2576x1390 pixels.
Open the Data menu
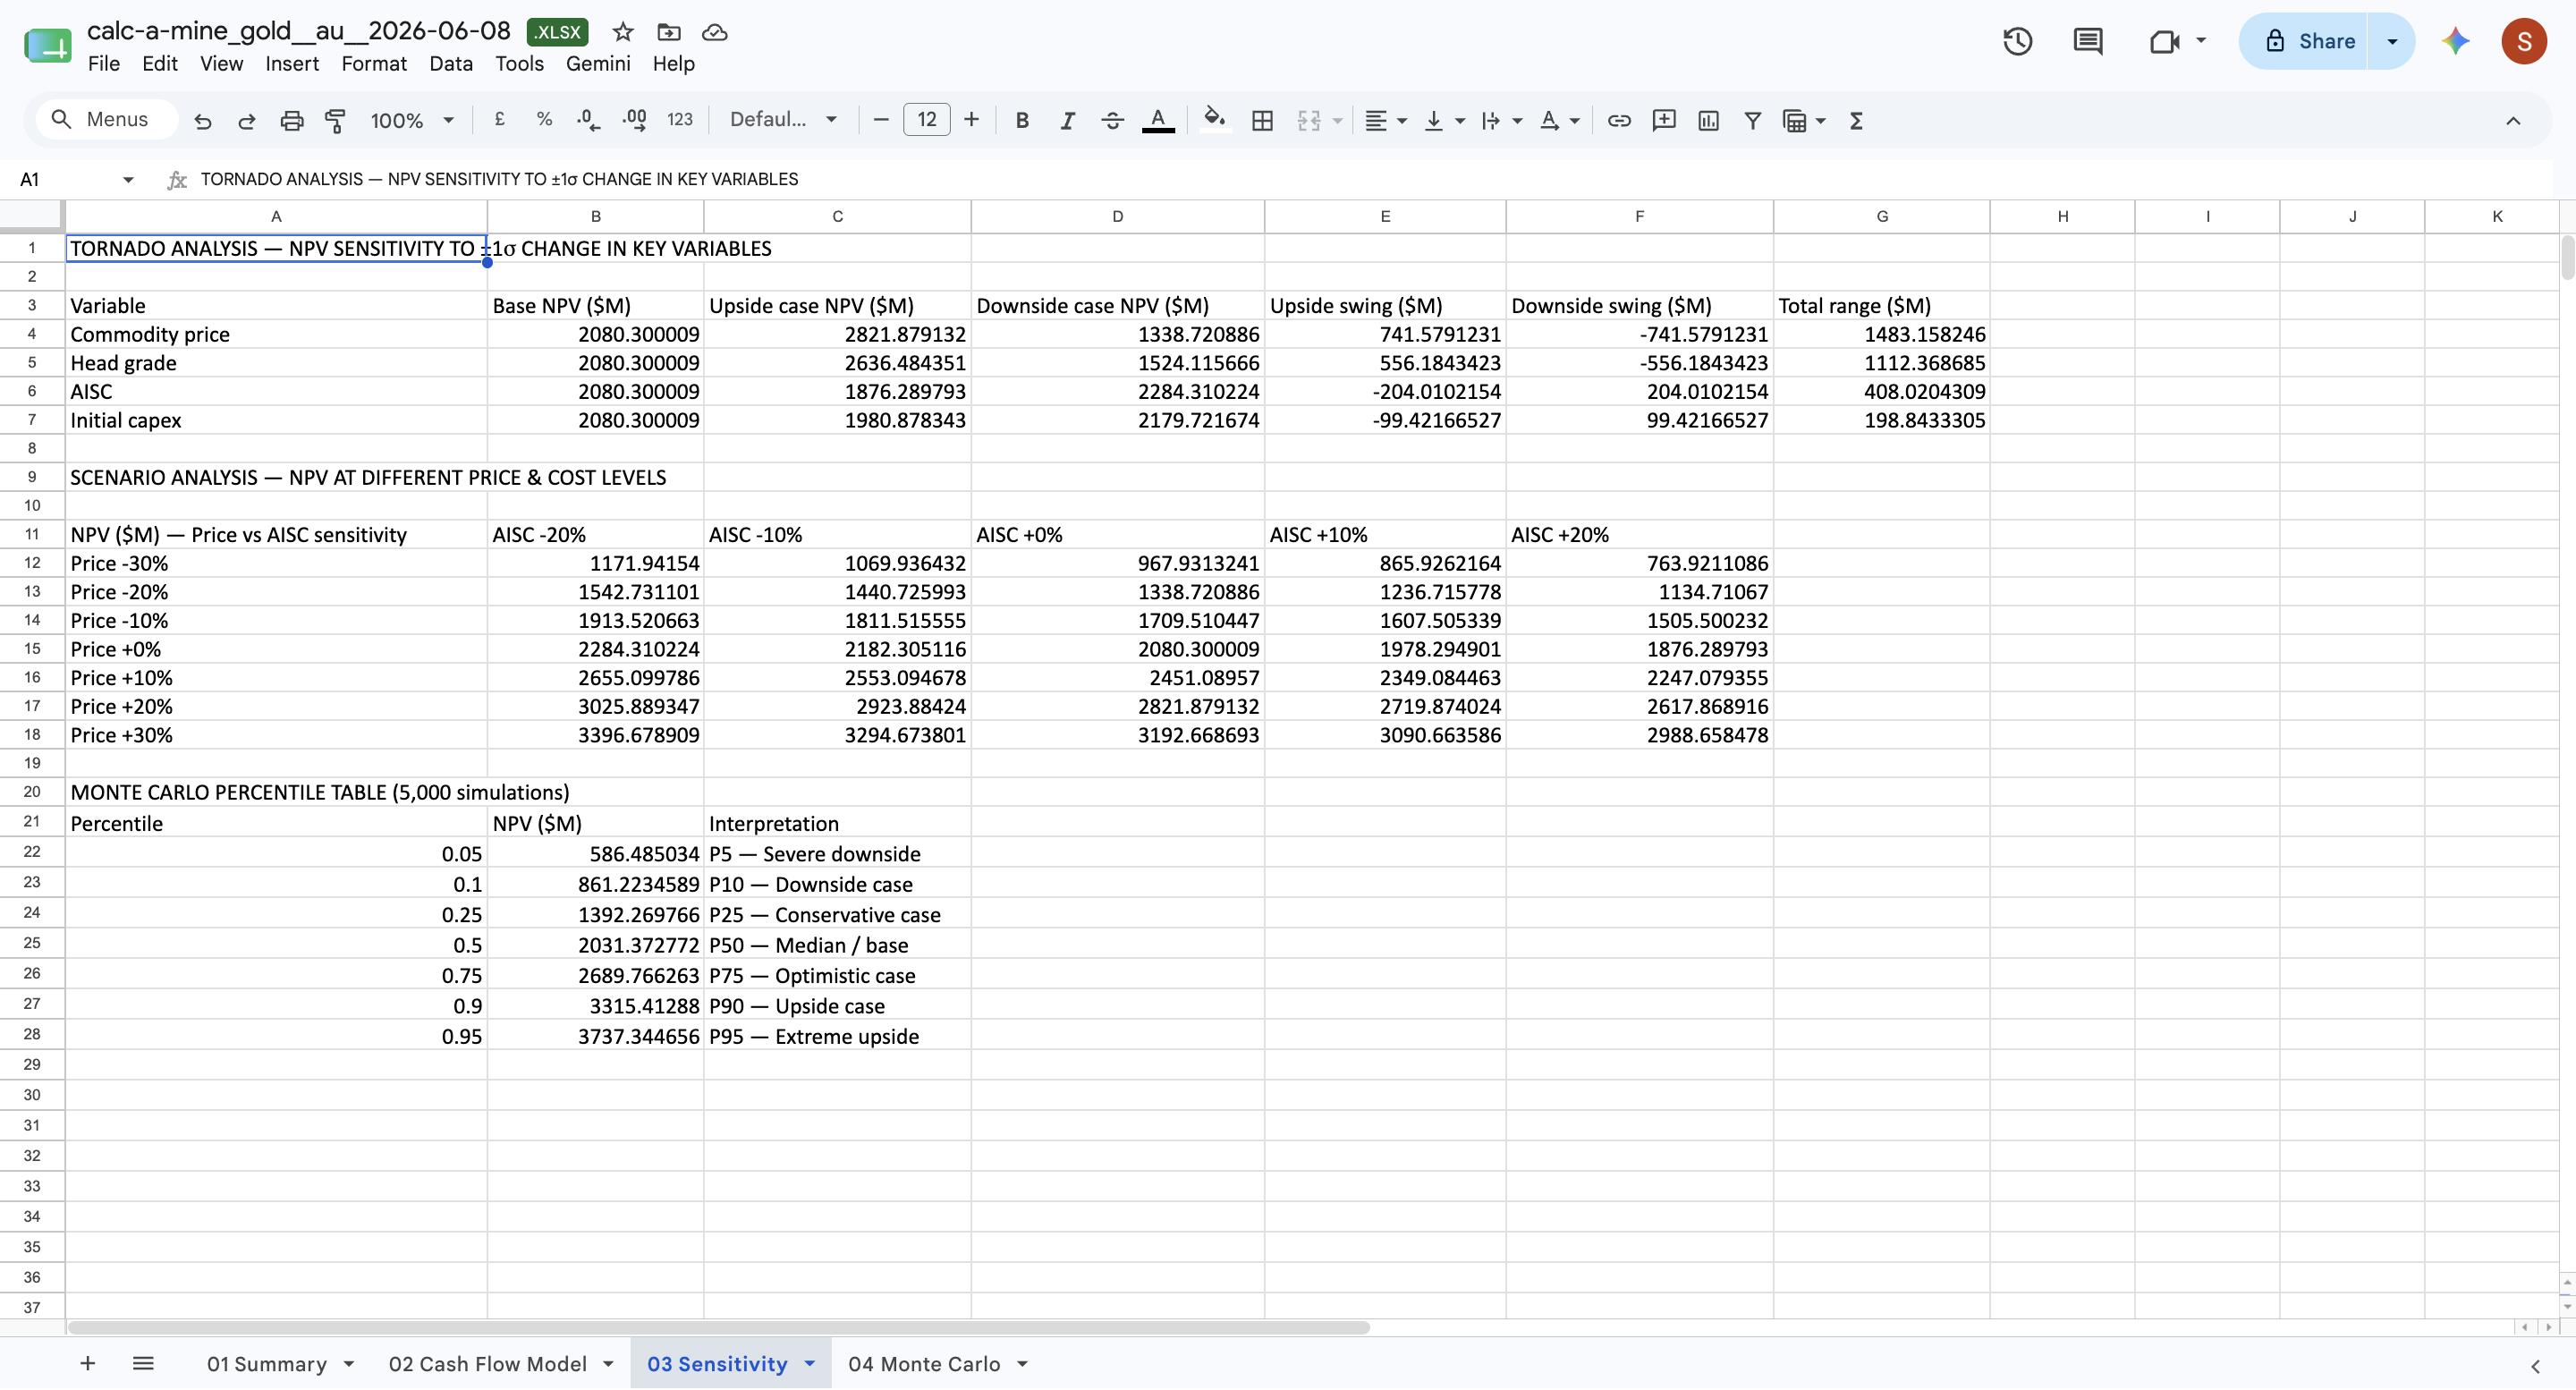[x=451, y=64]
